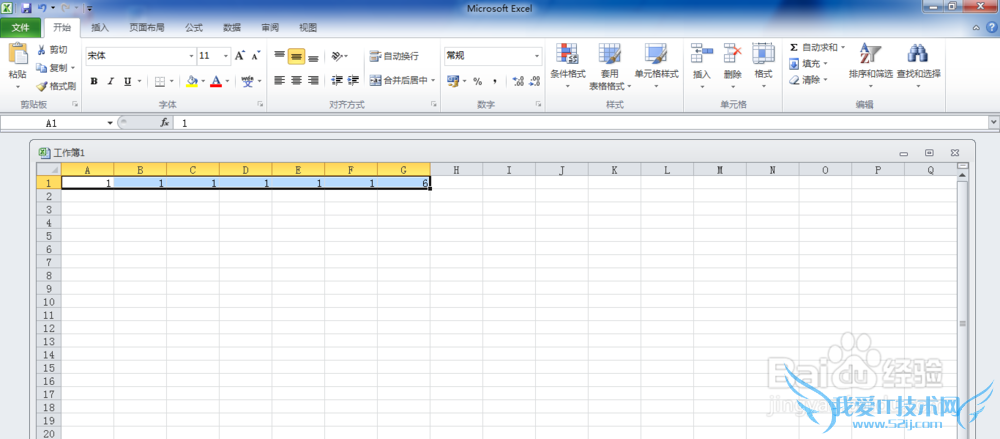
Task: Switch to Formulas (公式) tab
Action: (193, 27)
